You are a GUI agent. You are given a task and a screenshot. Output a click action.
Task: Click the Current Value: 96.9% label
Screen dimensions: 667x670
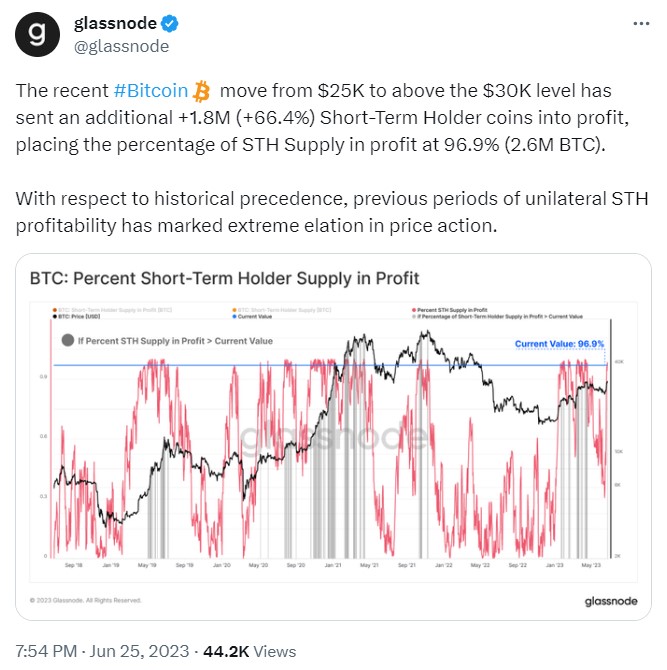click(559, 344)
